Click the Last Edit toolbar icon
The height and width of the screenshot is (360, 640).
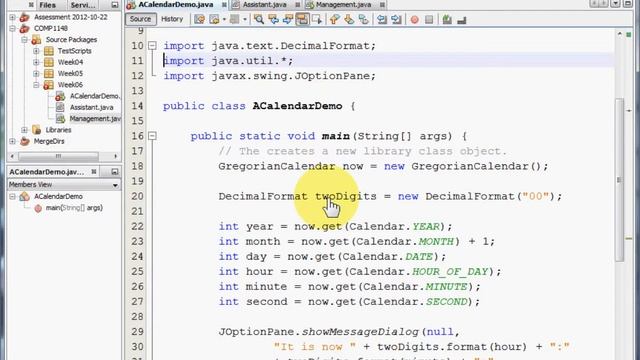tap(199, 19)
